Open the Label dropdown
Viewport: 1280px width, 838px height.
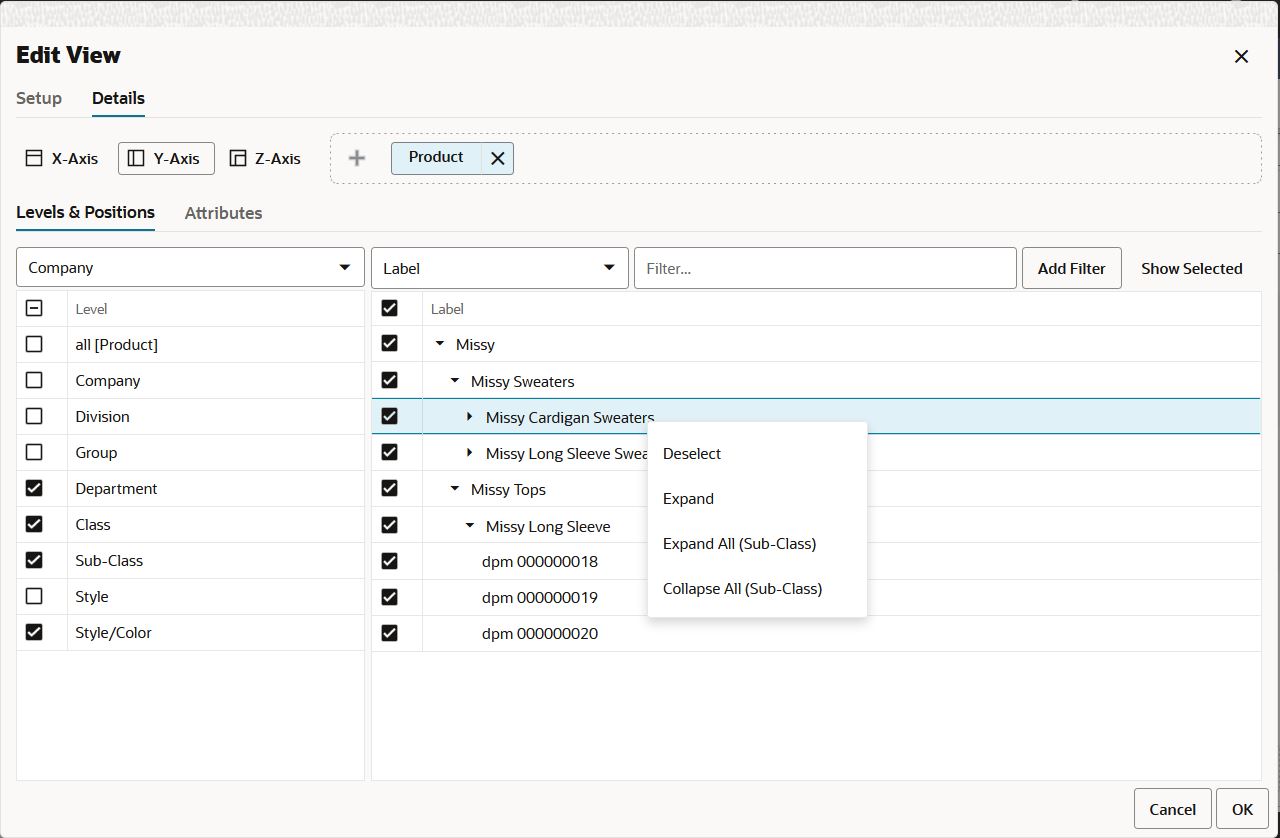[499, 268]
